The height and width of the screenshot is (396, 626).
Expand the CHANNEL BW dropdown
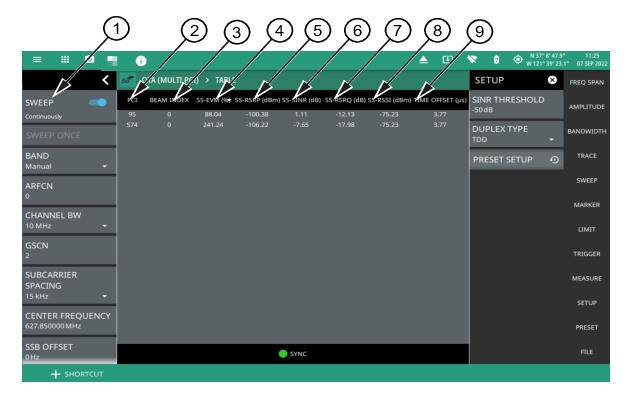pyautogui.click(x=69, y=220)
